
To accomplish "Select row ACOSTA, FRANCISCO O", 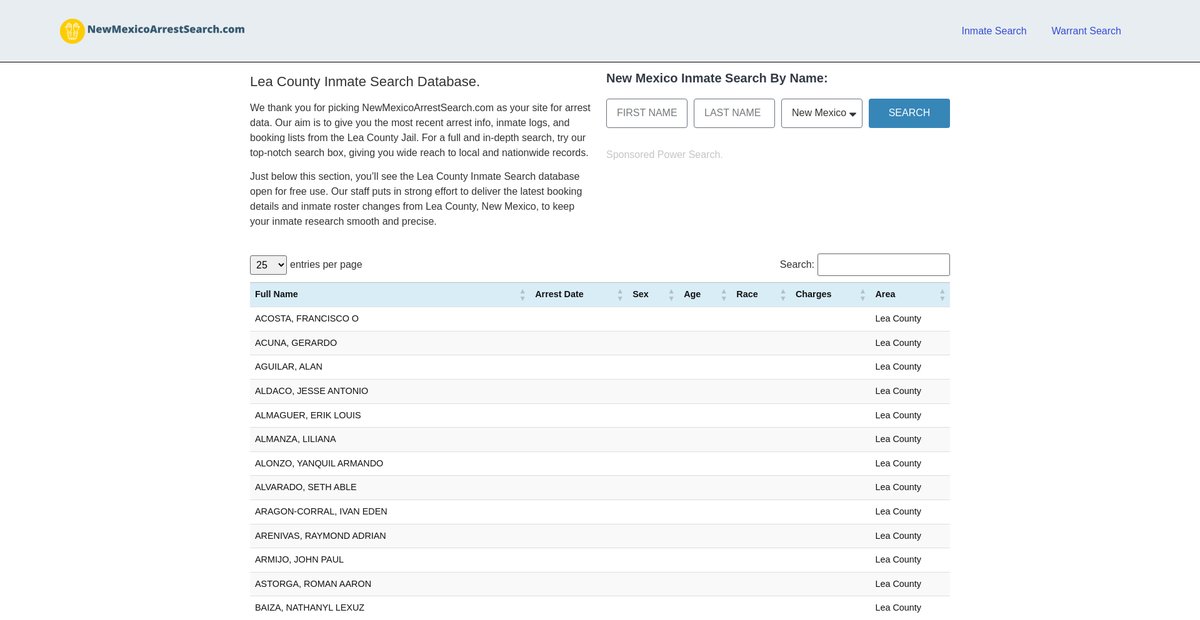I will [600, 319].
